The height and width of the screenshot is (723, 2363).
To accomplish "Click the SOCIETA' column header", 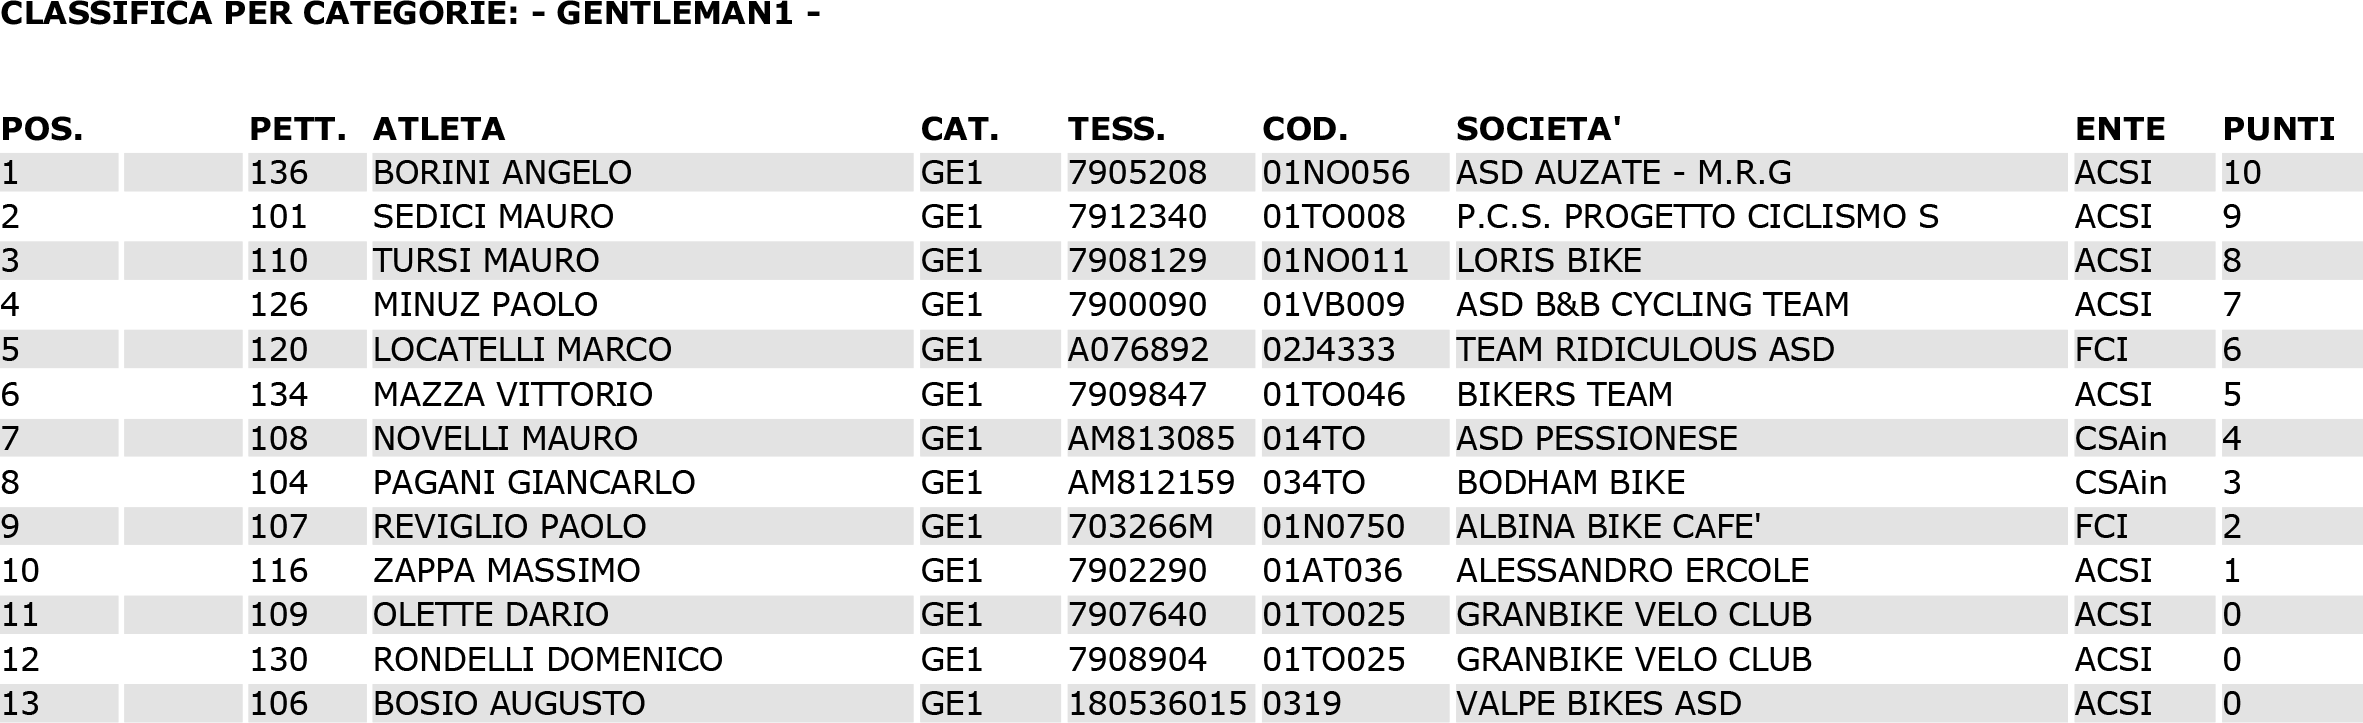I will (1539, 129).
